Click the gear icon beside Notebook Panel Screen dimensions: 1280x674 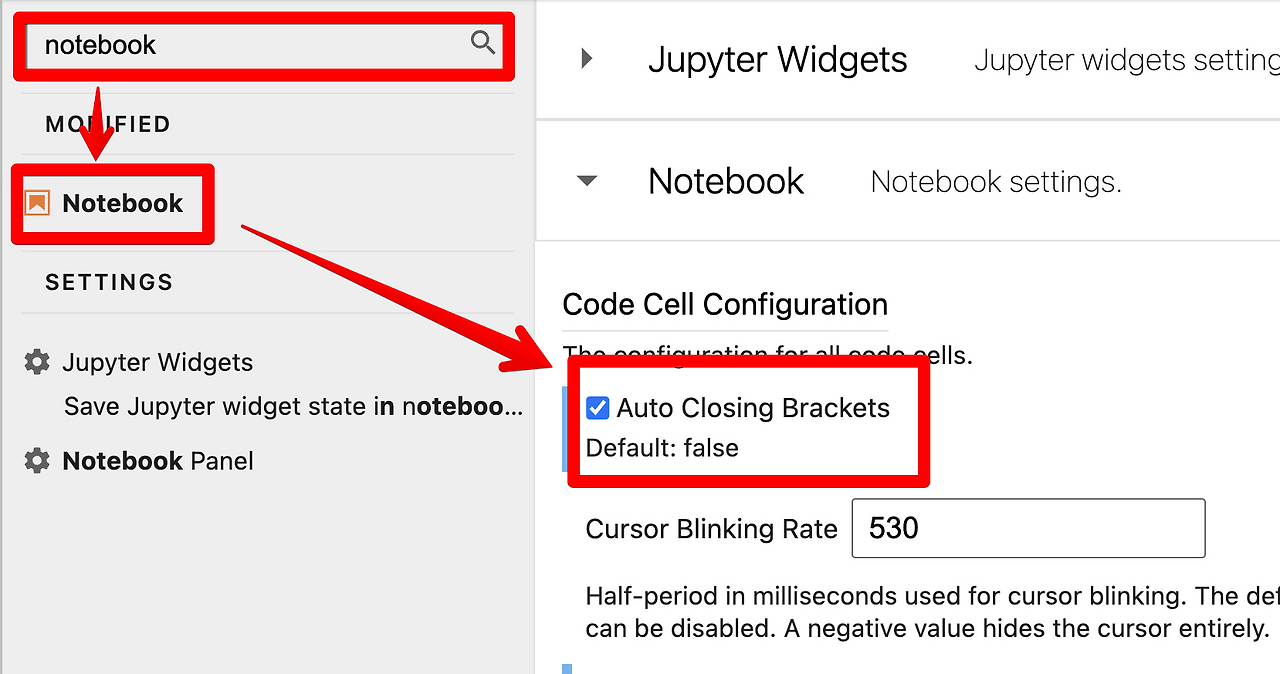pos(37,461)
